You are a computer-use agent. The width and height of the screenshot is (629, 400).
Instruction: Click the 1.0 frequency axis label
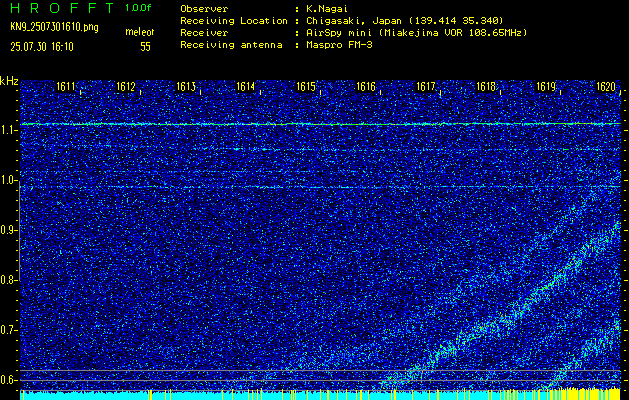[7, 181]
